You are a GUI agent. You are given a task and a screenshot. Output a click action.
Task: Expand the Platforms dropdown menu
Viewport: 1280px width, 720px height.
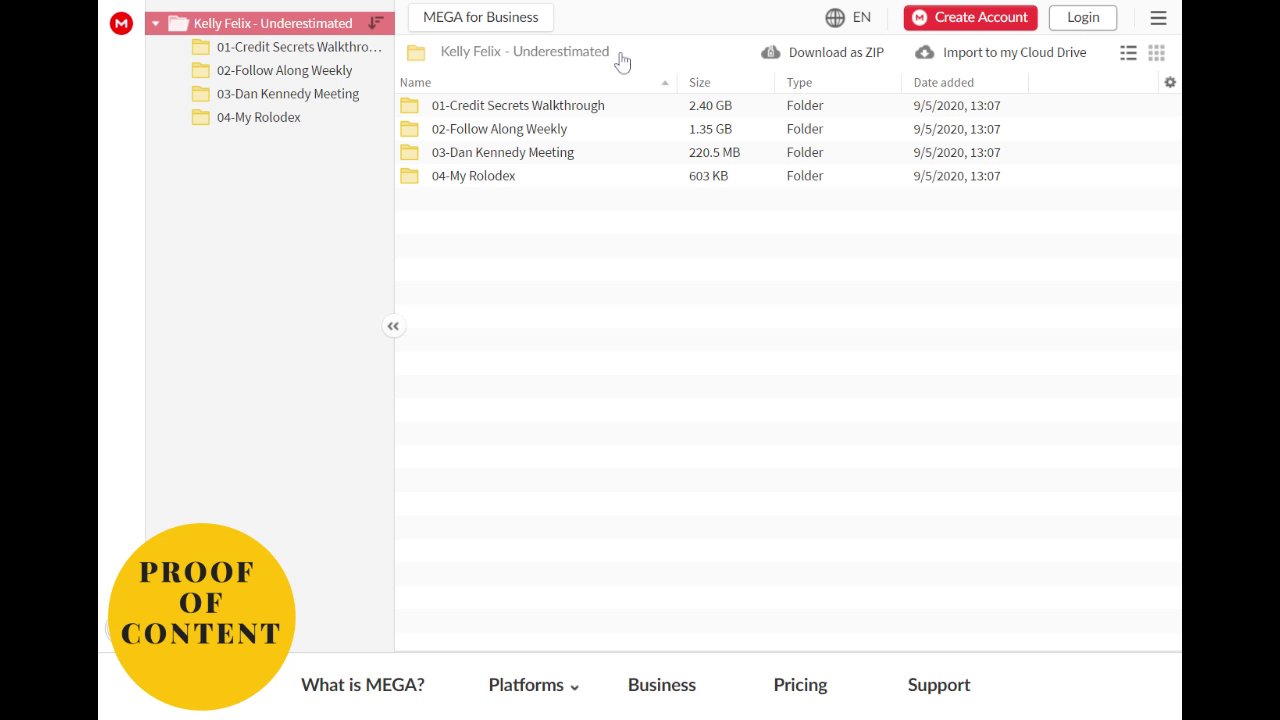point(533,685)
